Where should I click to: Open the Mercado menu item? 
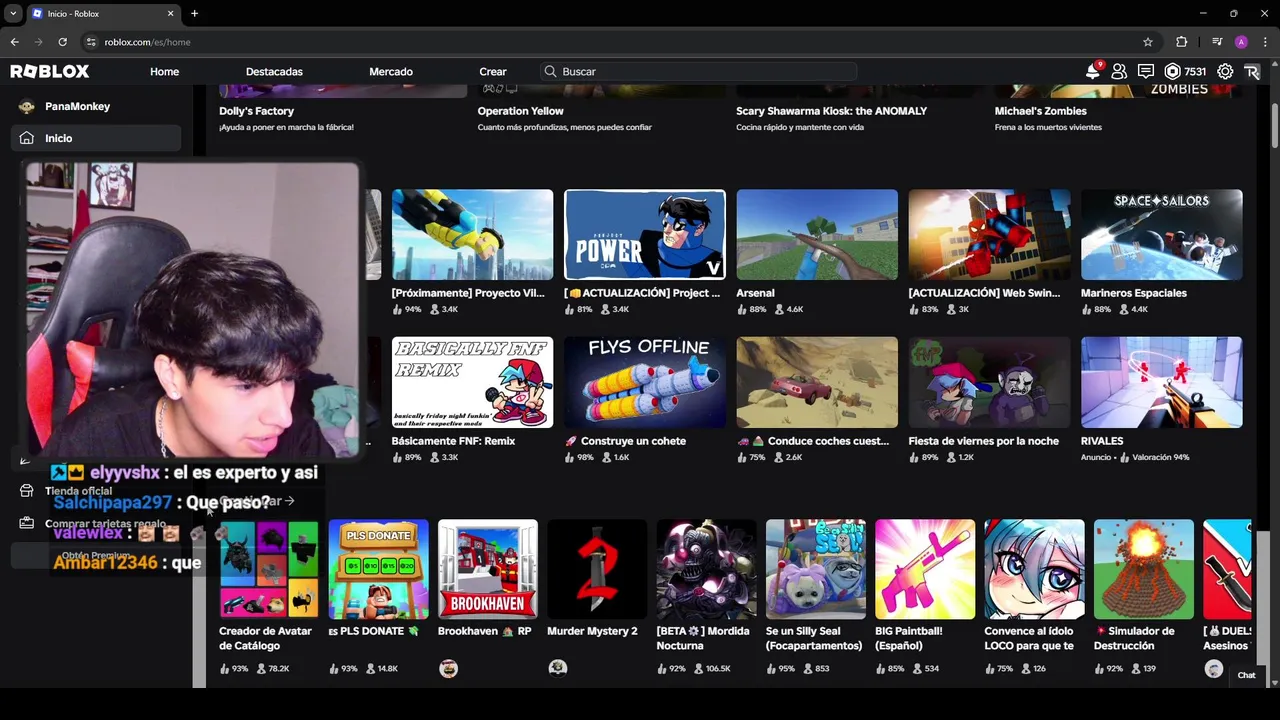(x=391, y=71)
